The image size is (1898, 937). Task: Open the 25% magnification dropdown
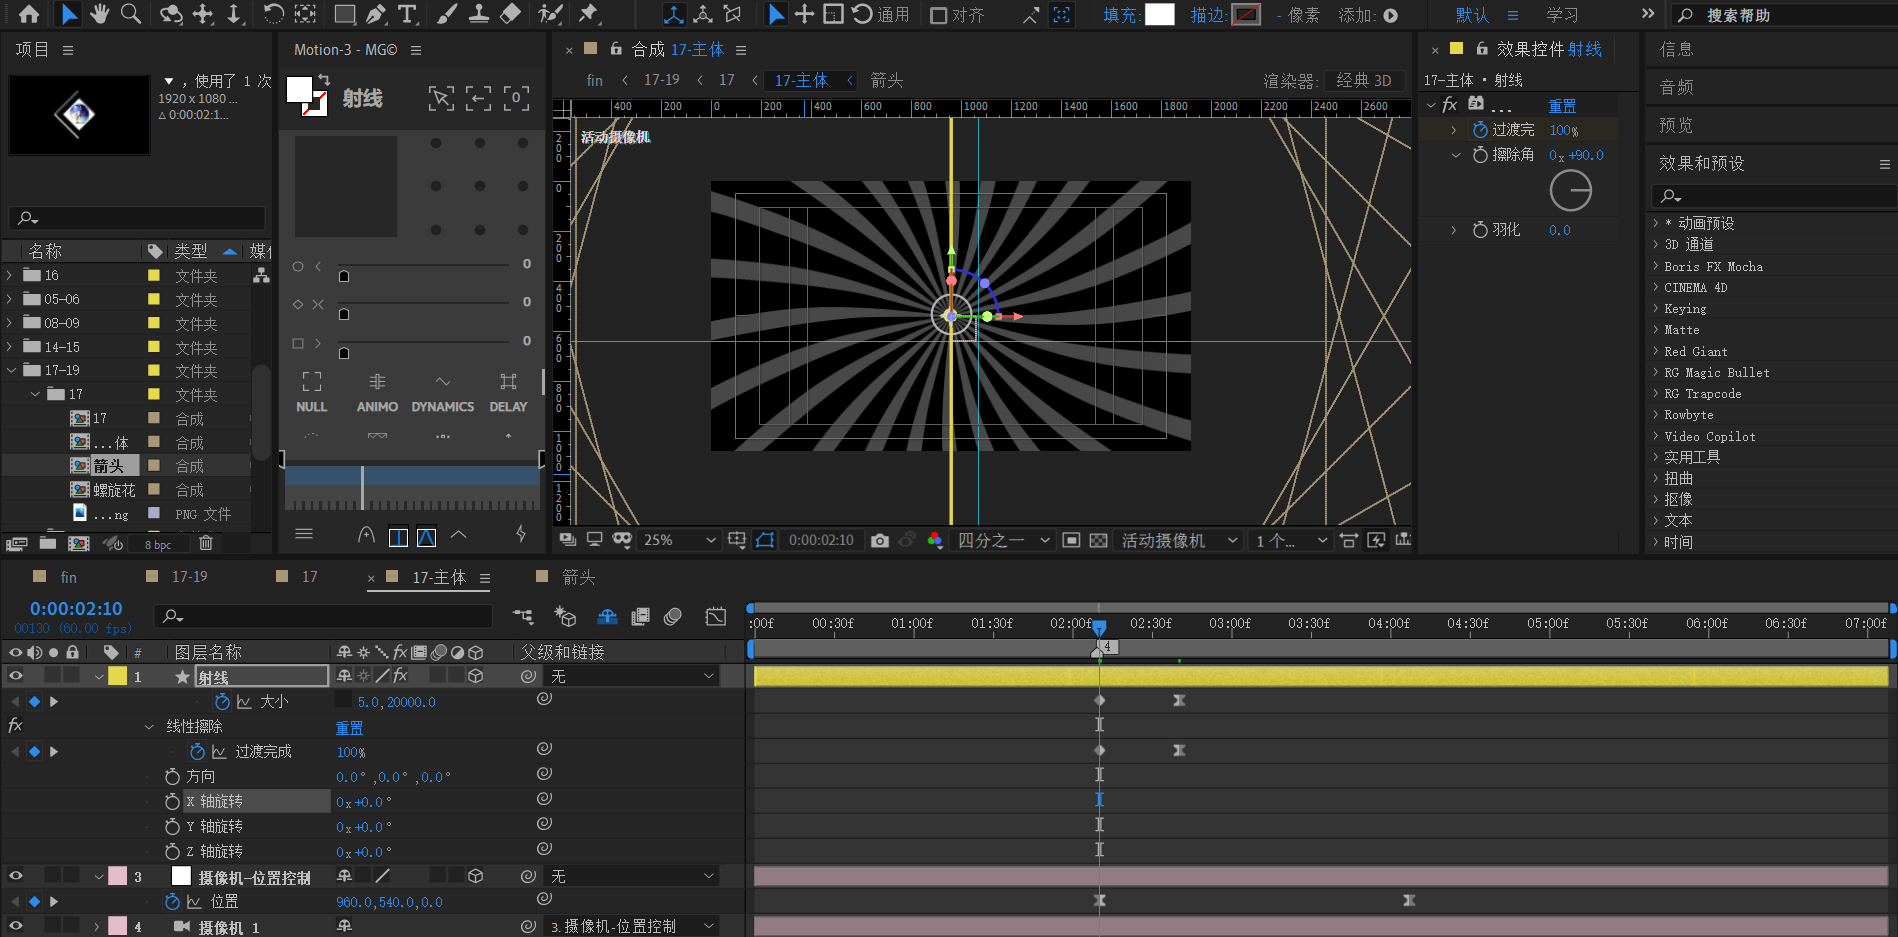tap(679, 540)
